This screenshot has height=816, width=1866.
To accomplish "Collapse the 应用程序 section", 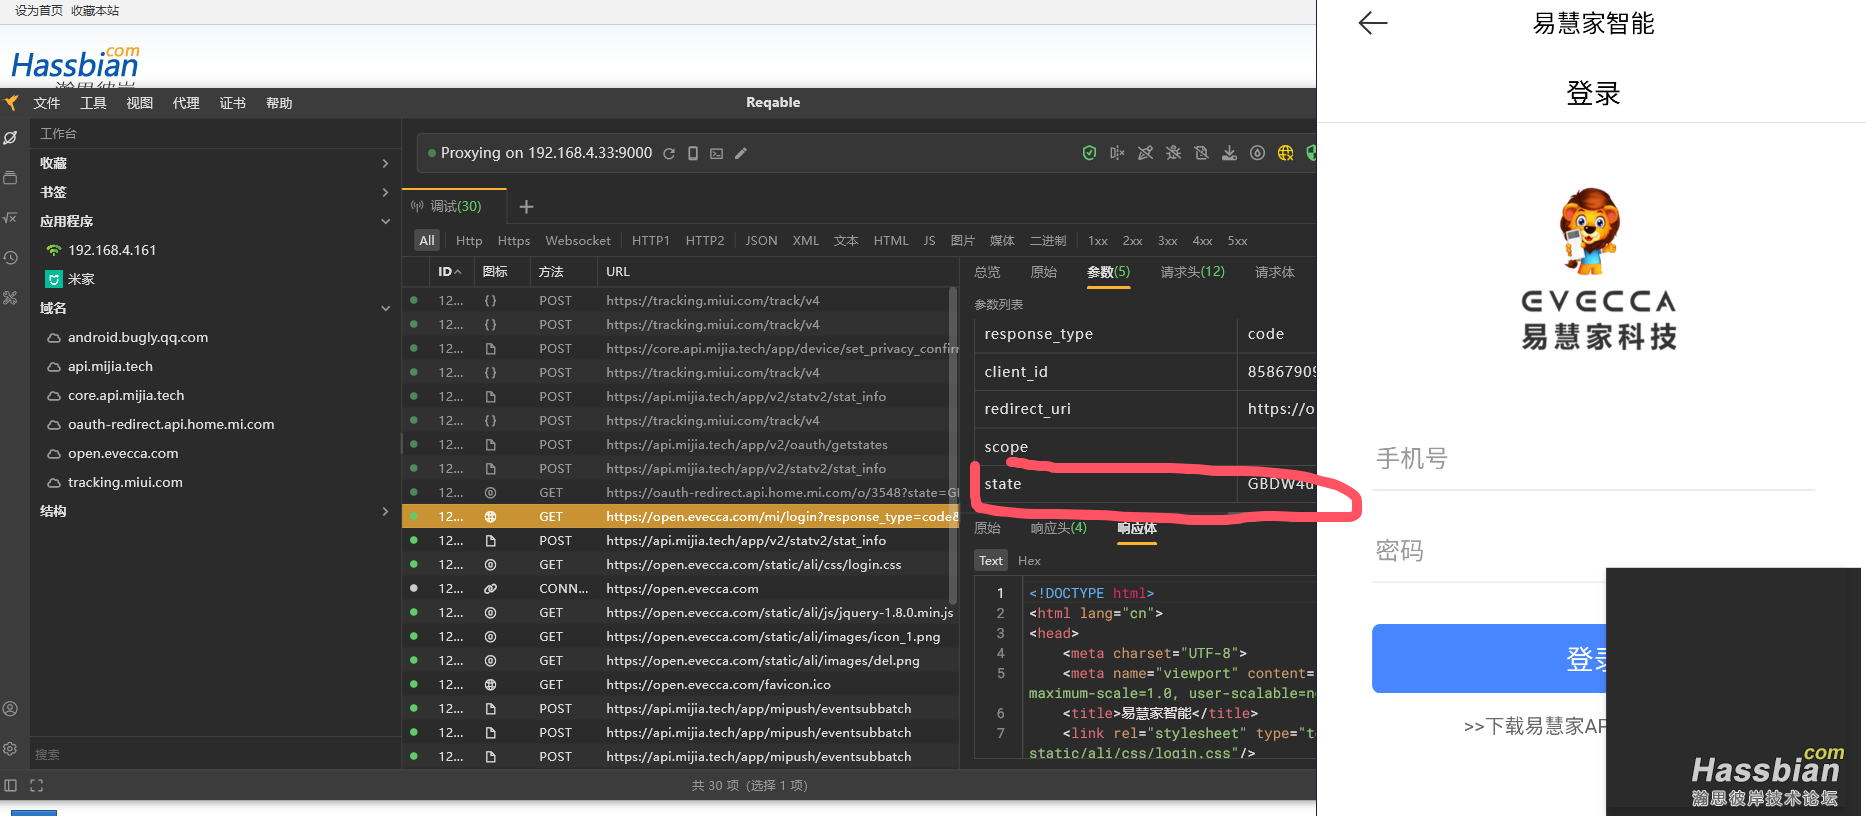I will (x=385, y=221).
